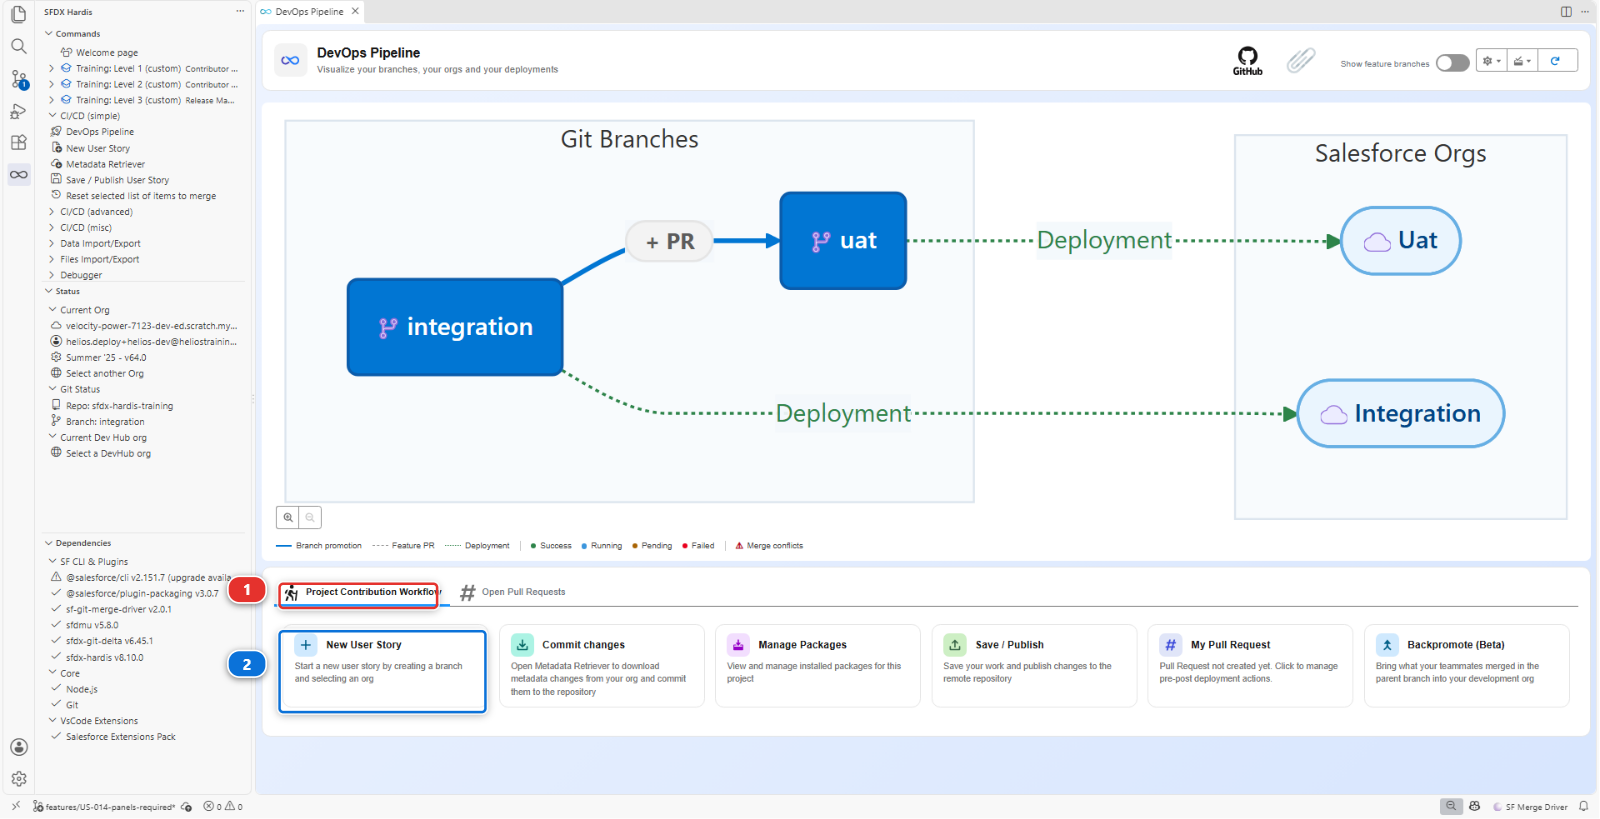The height and width of the screenshot is (819, 1600).
Task: Open the My Pull Request card
Action: pyautogui.click(x=1250, y=666)
